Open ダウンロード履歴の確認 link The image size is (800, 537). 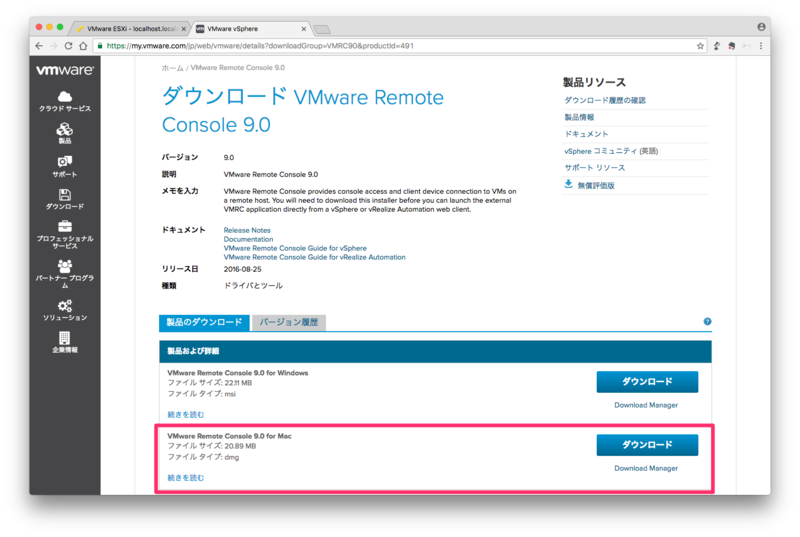point(605,100)
